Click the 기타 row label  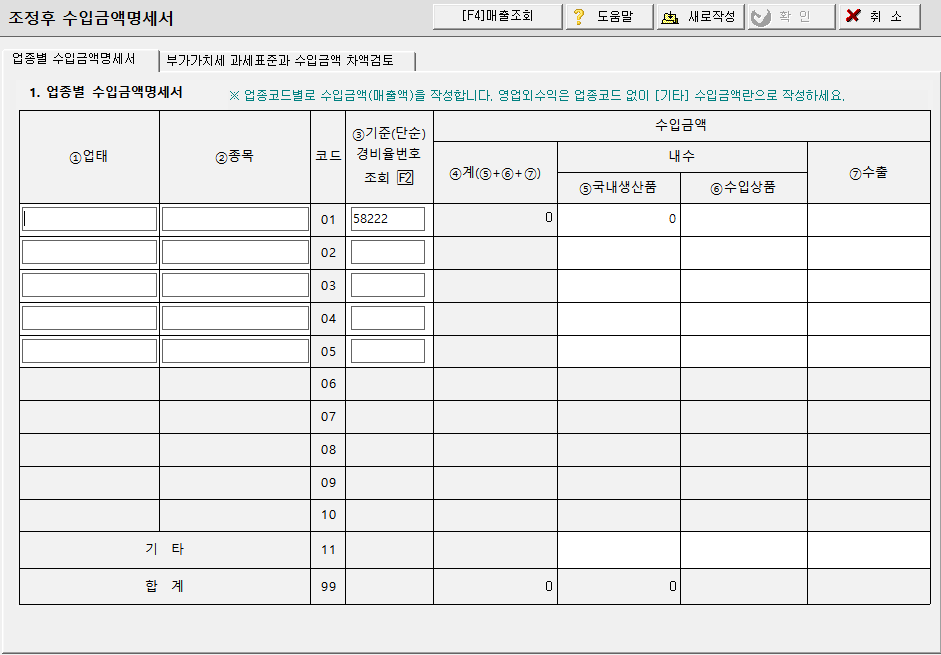click(x=164, y=550)
